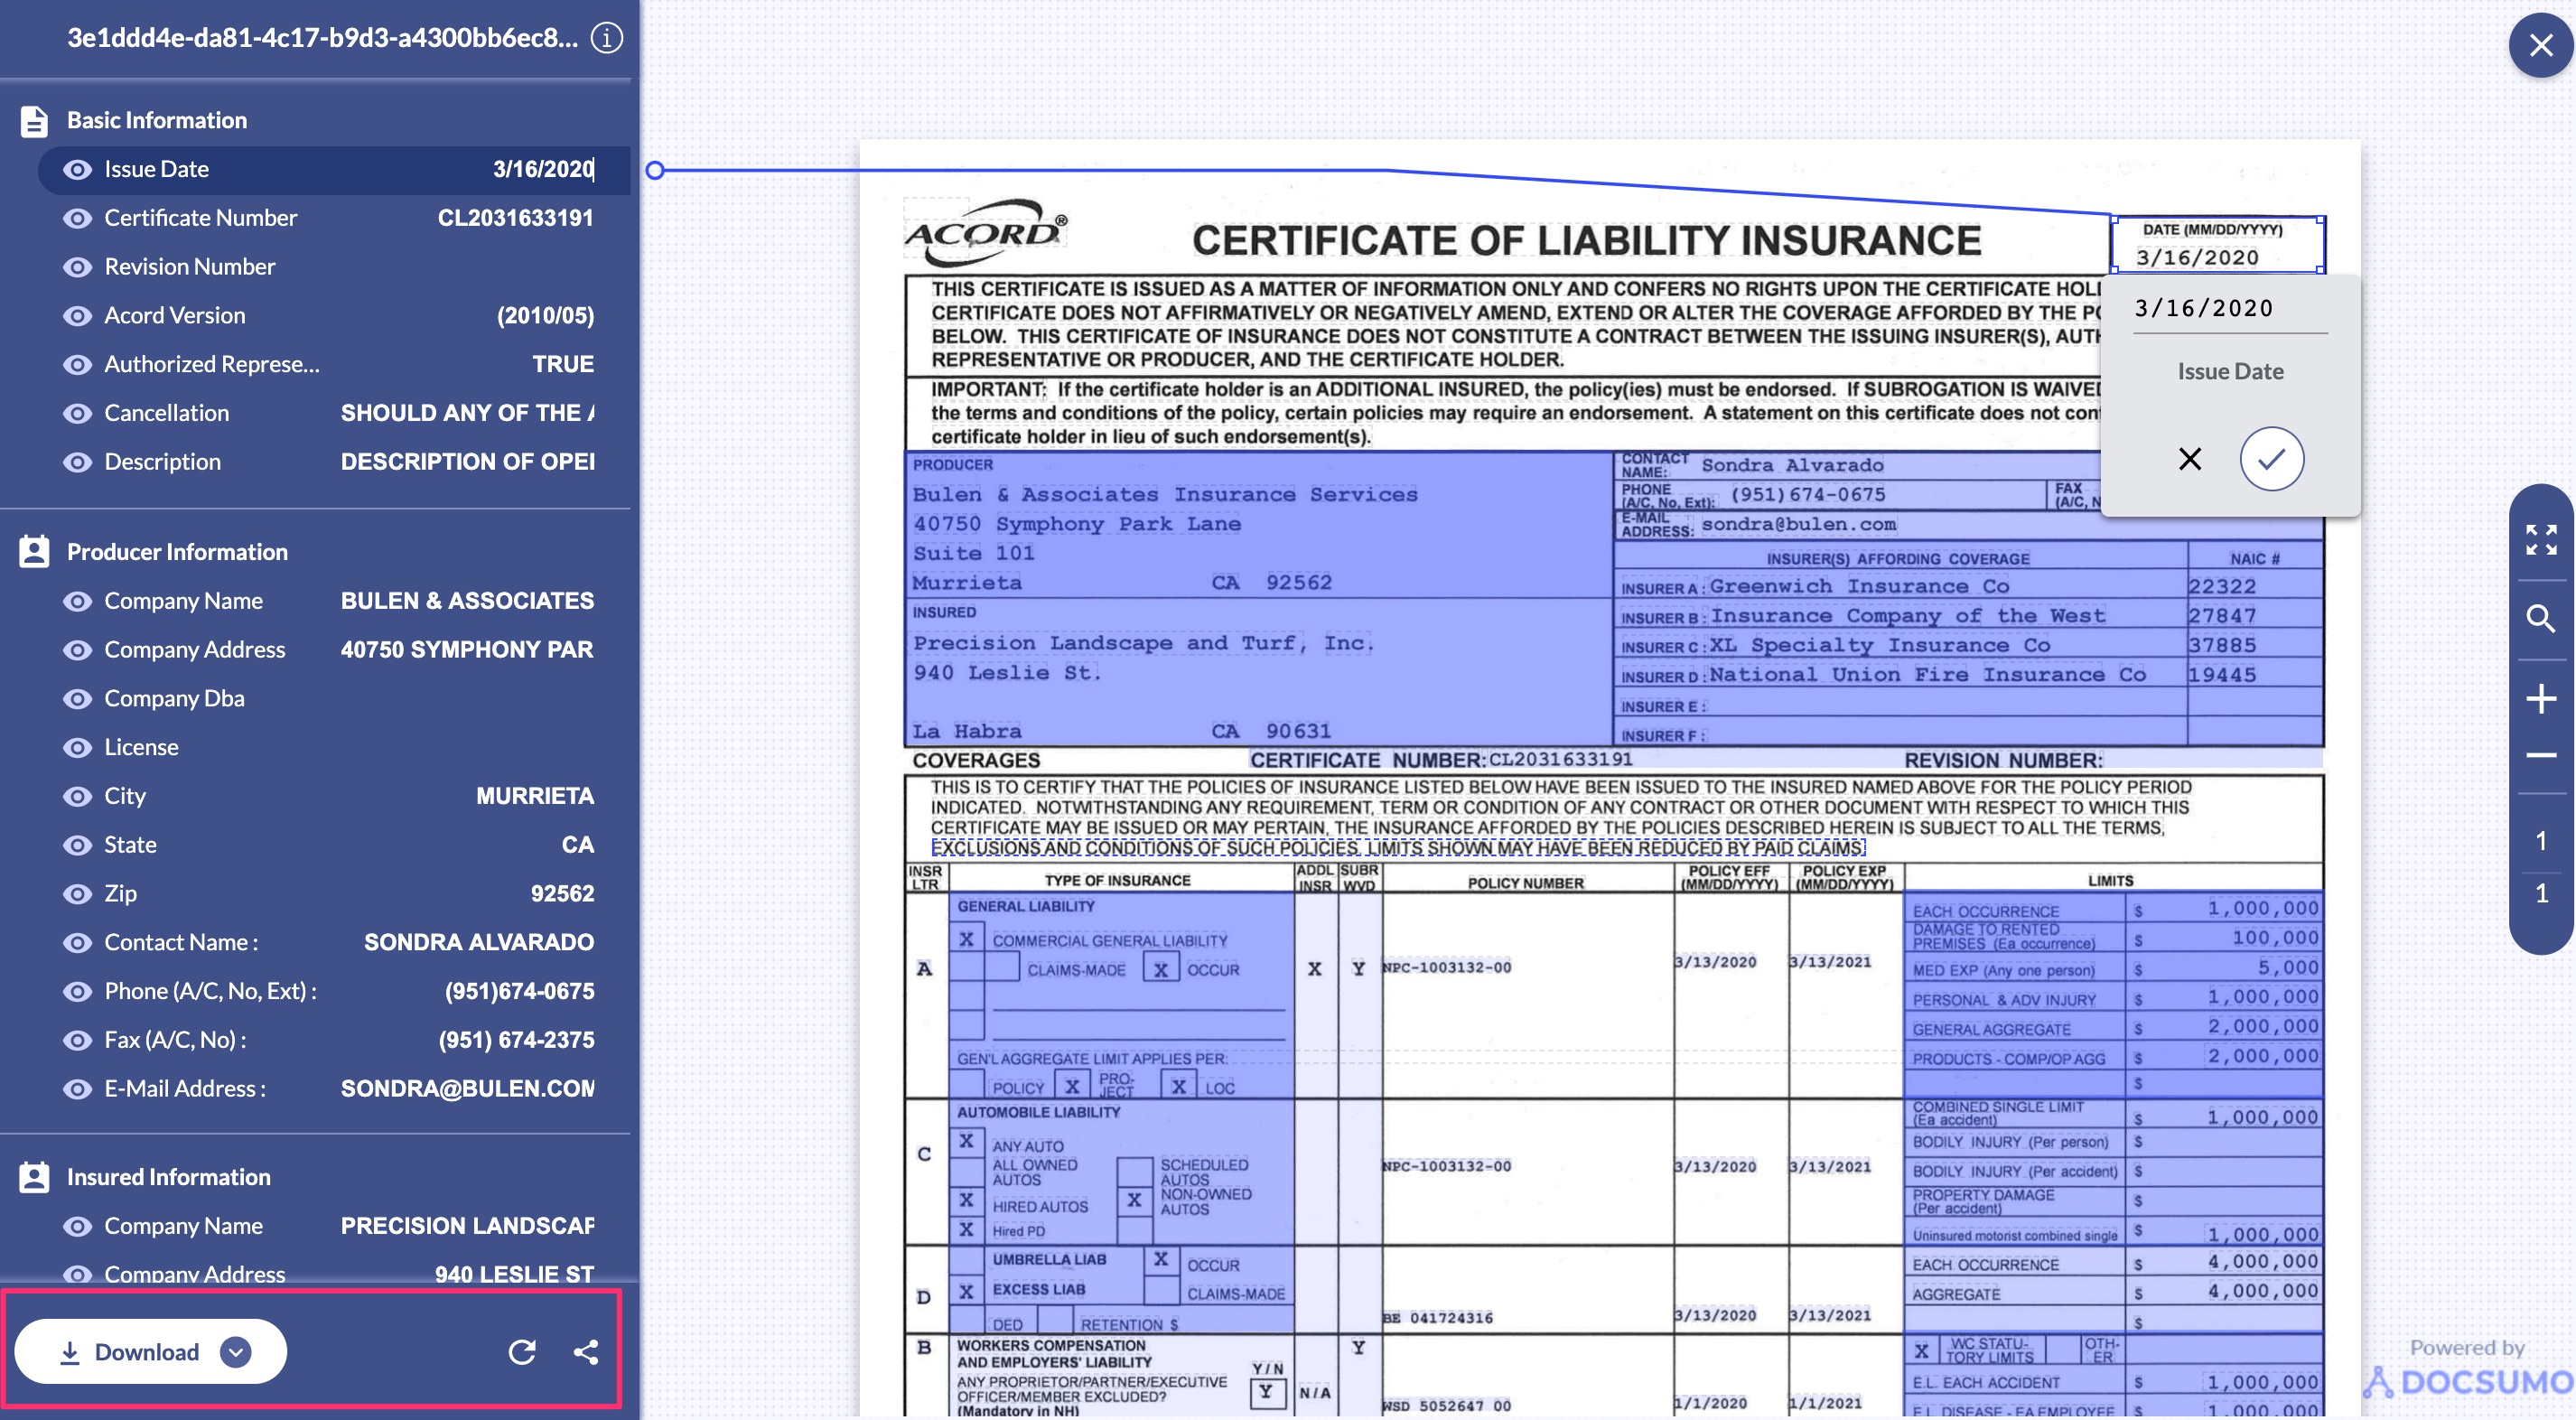Select the Basic Information section header
This screenshot has height=1420, width=2576.
157,121
